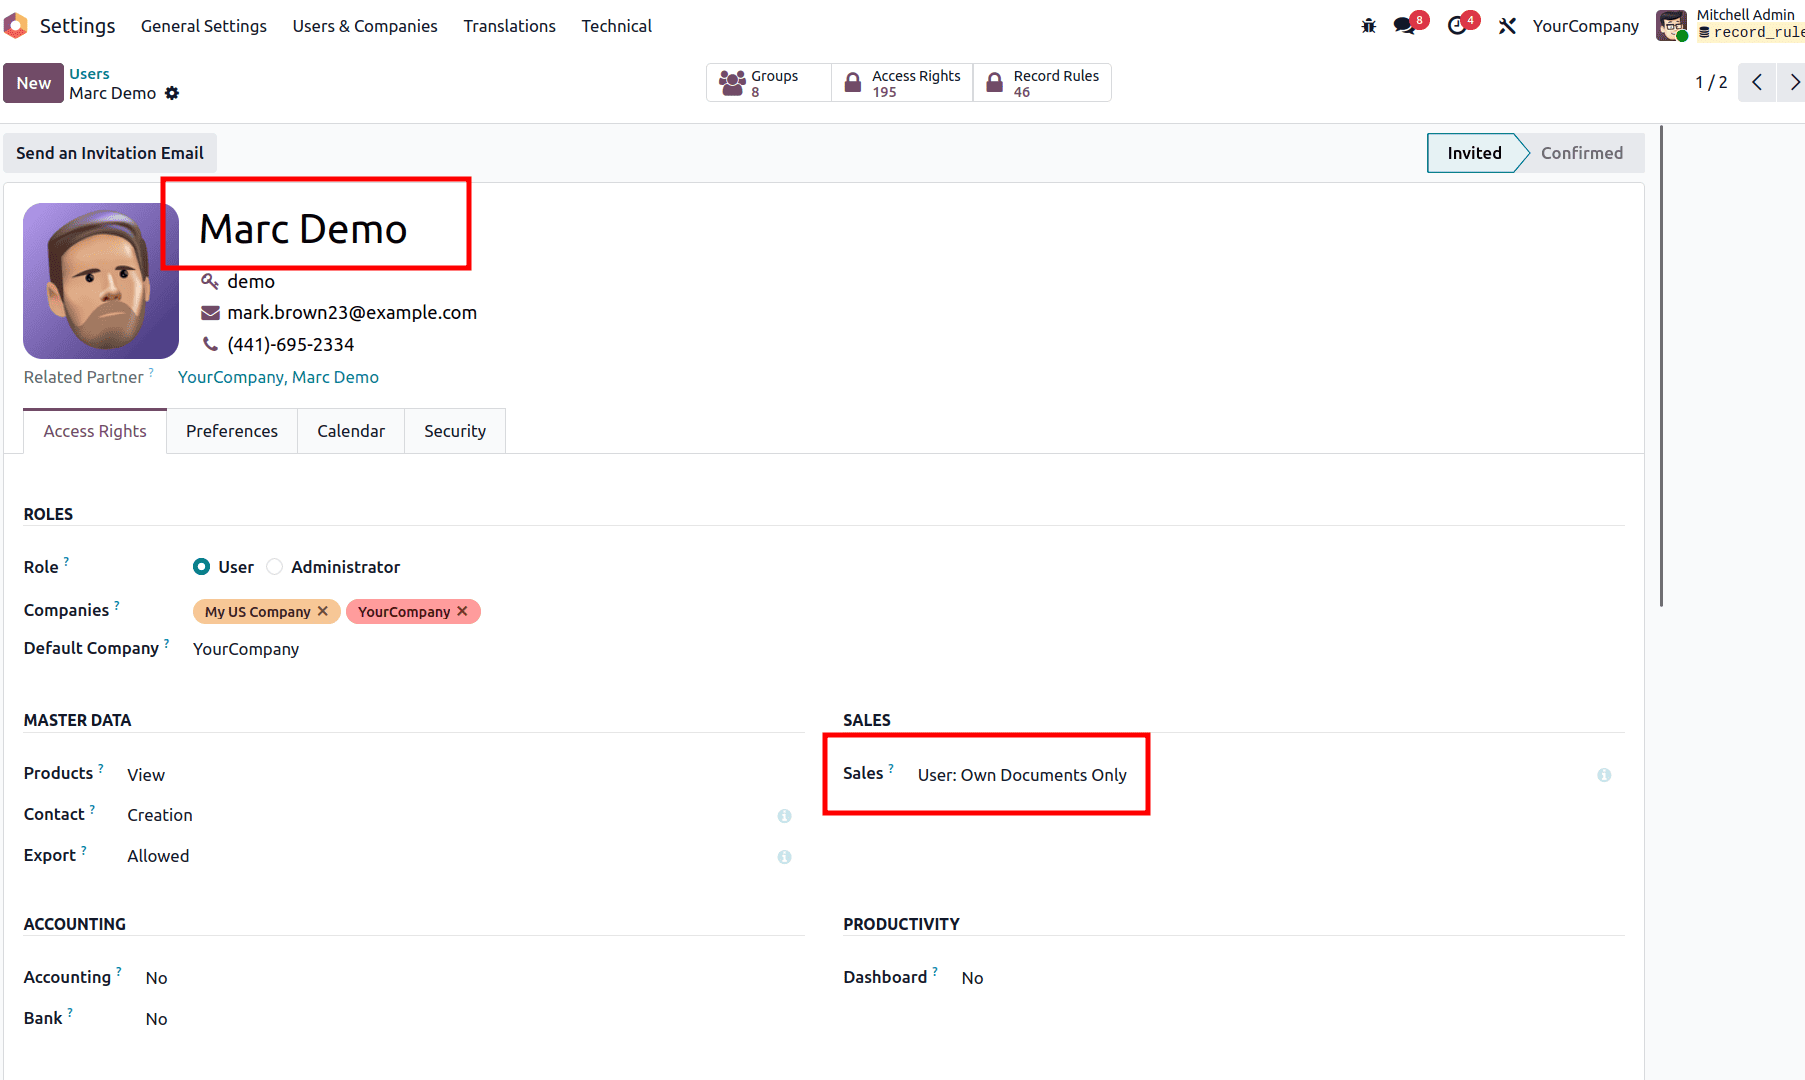The height and width of the screenshot is (1080, 1805).
Task: Open the YourCompany, Marc Demo partner link
Action: (278, 377)
